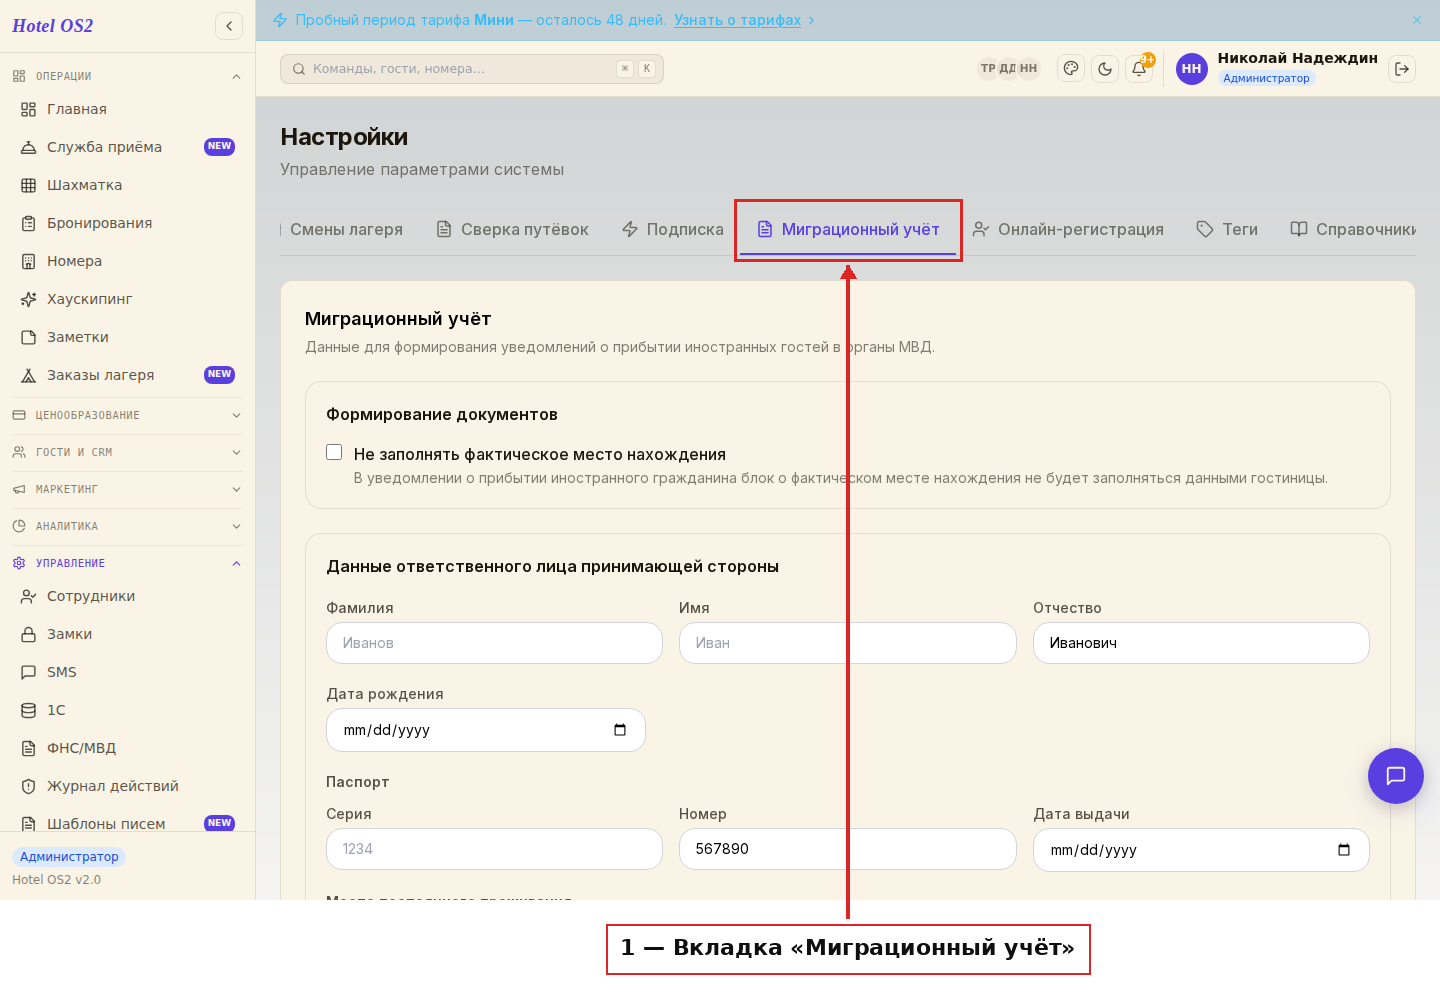Click user name Николай Надеждин
The width and height of the screenshot is (1440, 998).
(x=1298, y=58)
